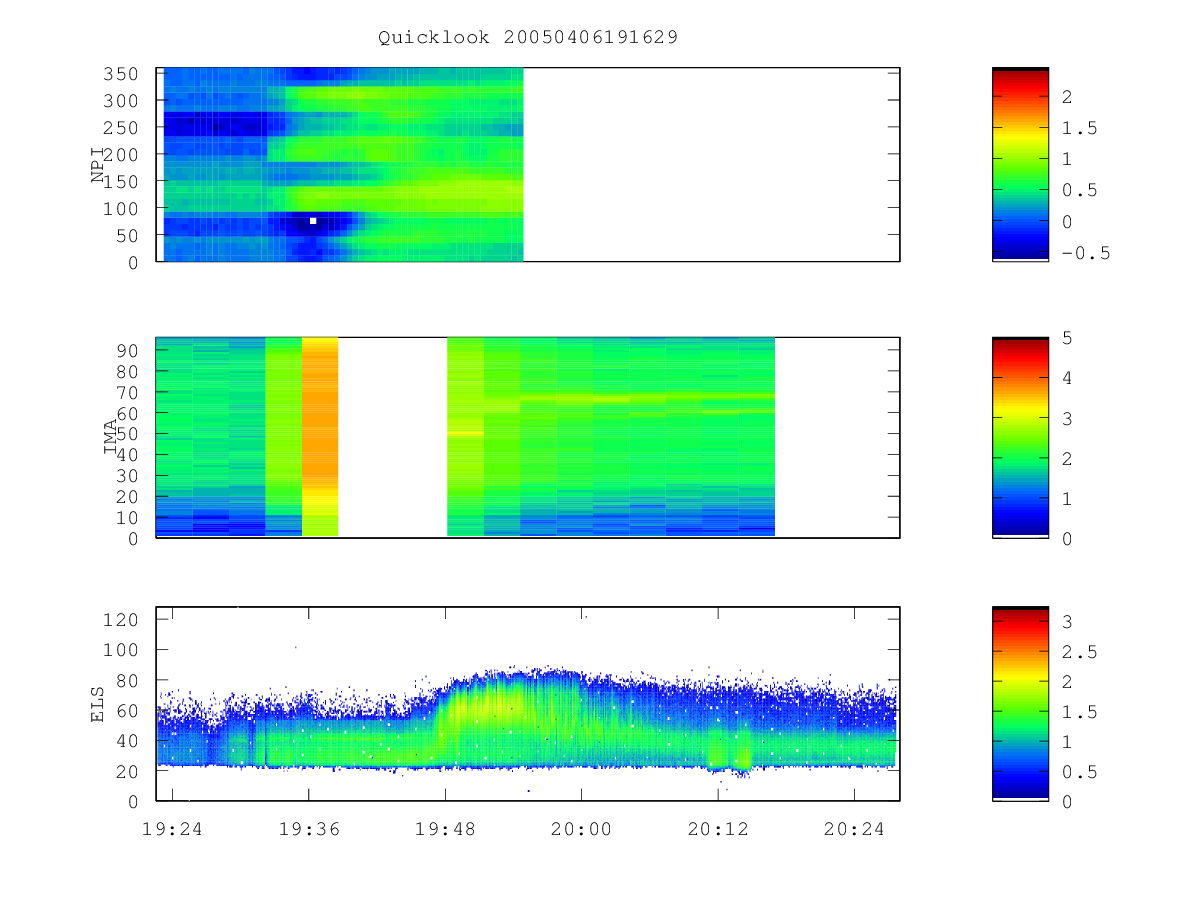
Task: Click the 19:36 time tick label
Action: point(308,828)
